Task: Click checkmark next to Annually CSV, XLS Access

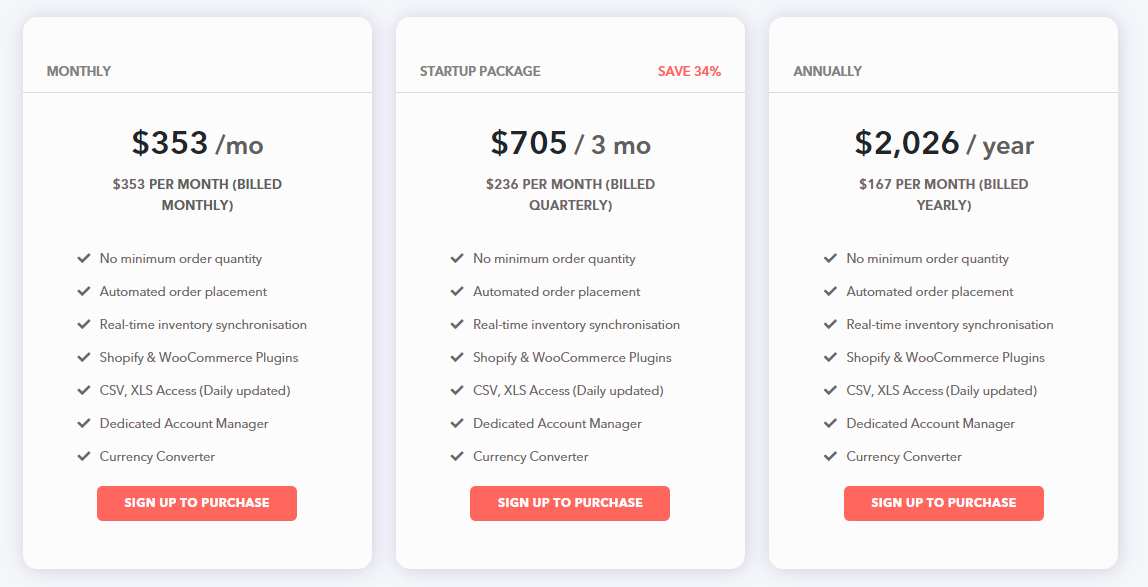Action: [x=830, y=390]
